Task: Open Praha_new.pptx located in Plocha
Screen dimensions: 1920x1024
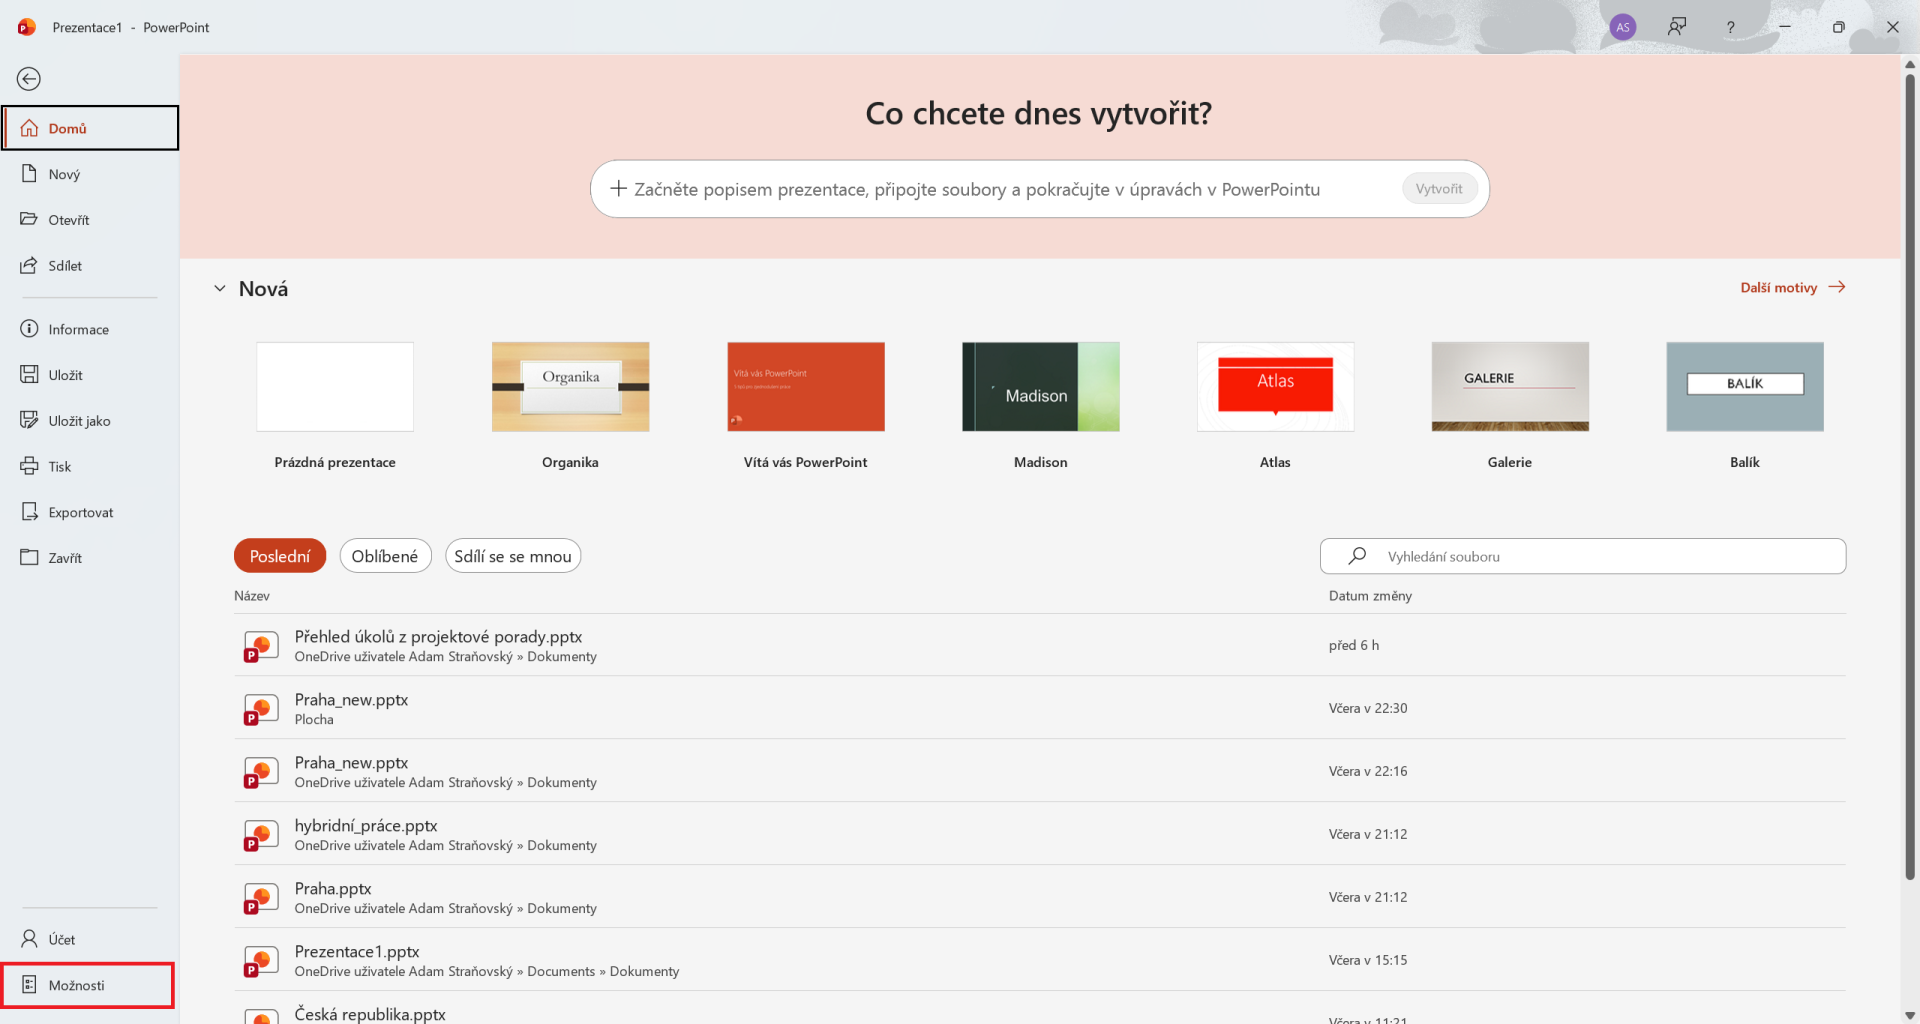Action: [1040, 709]
